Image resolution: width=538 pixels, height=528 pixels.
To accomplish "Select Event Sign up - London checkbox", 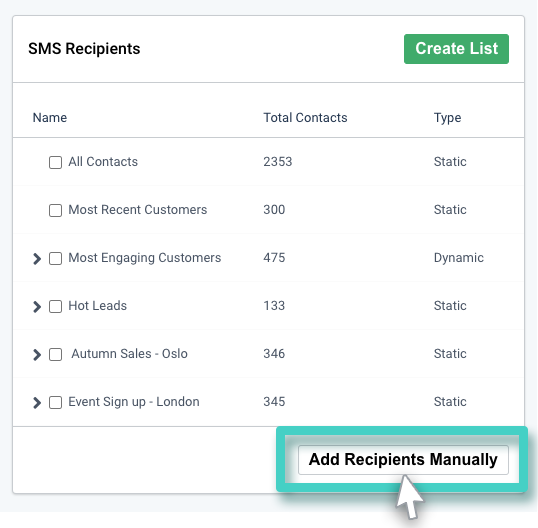I will [x=55, y=402].
